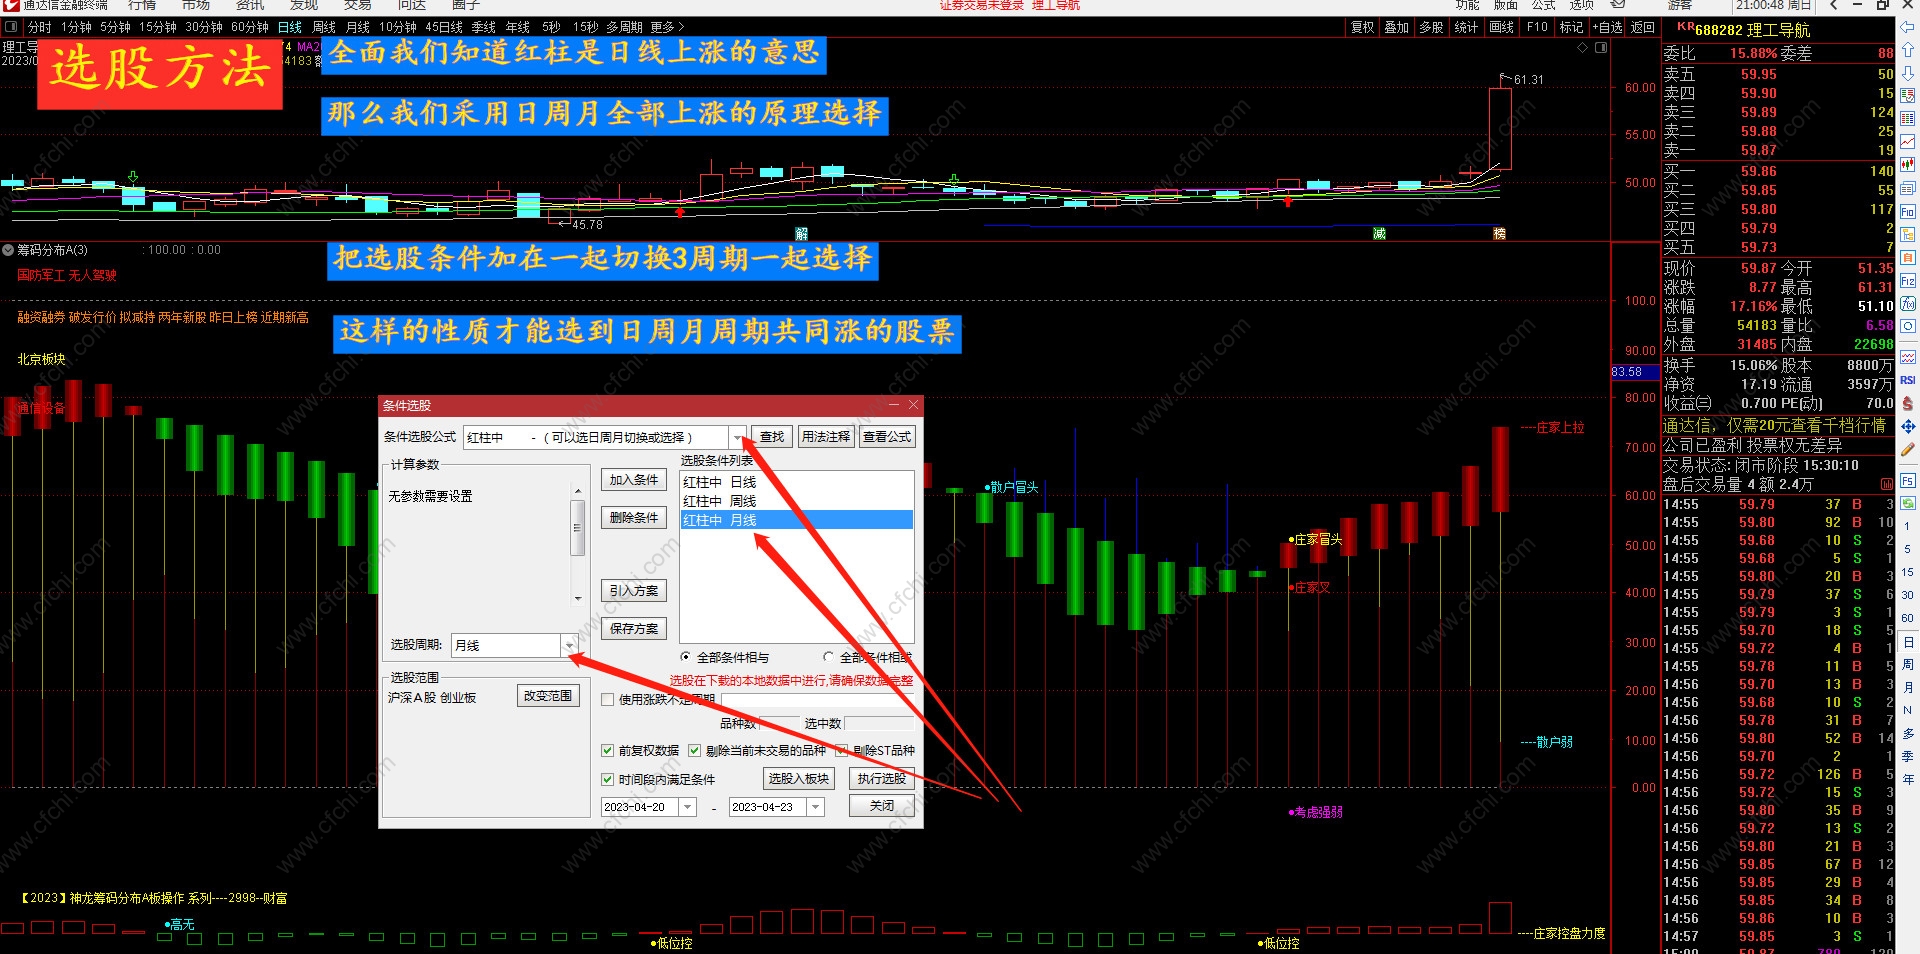Click 执行选股 button
The width and height of the screenshot is (1920, 954).
881,778
